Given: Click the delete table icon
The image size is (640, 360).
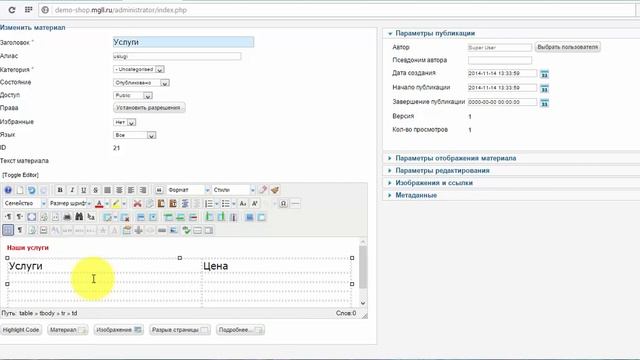Looking at the screenshot, I should 124,217.
